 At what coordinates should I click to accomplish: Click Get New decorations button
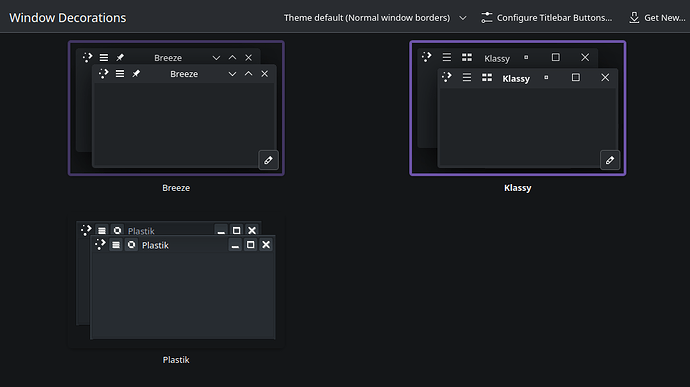657,18
